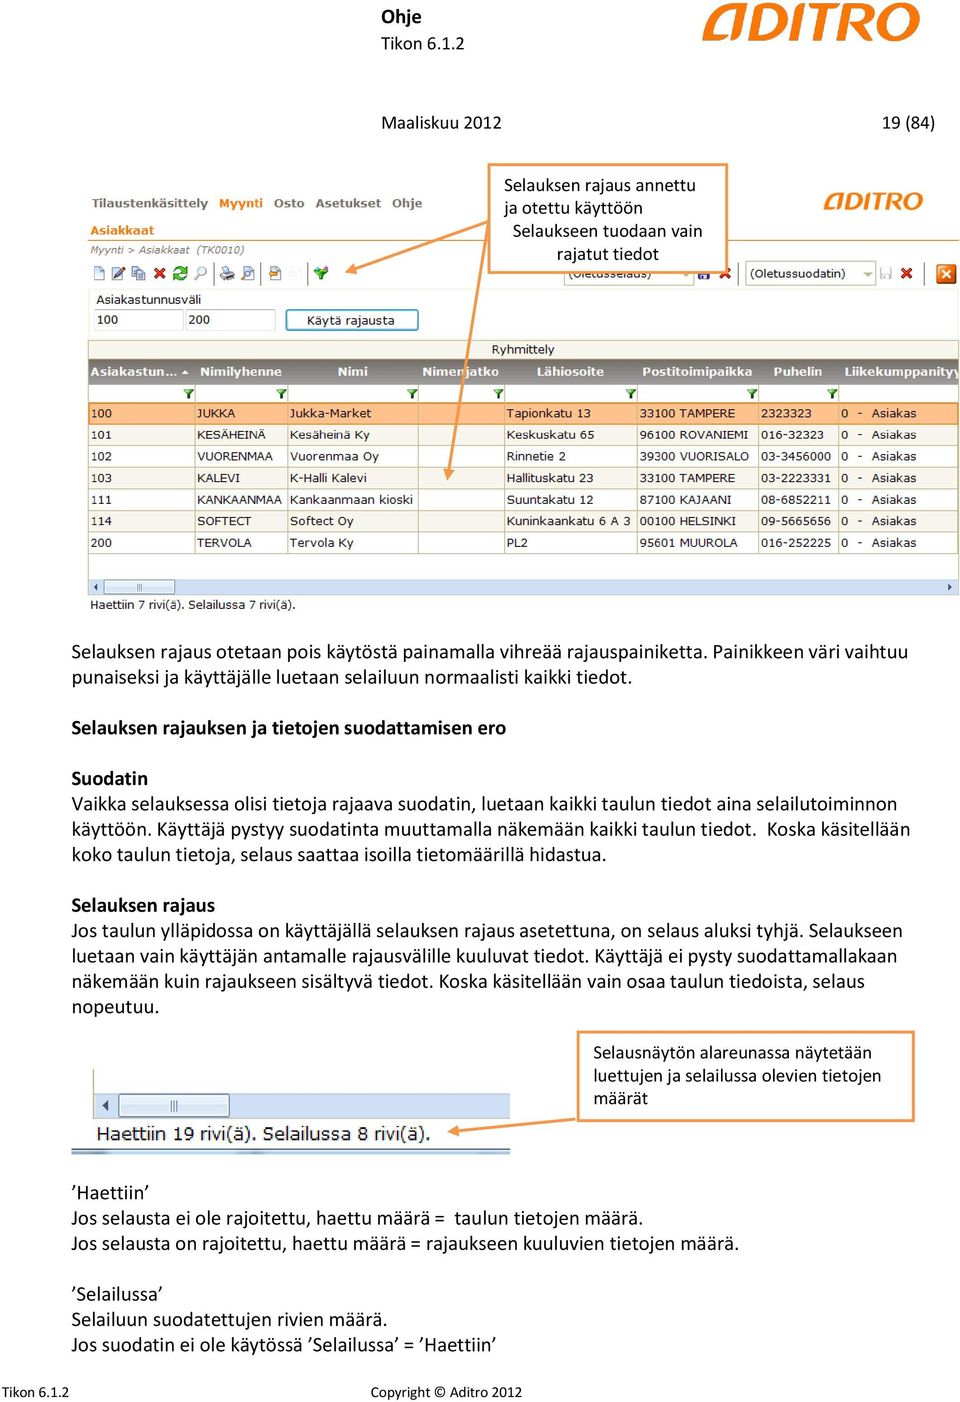The image size is (960, 1402).
Task: Select the row for Softect Oy
Action: (523, 521)
